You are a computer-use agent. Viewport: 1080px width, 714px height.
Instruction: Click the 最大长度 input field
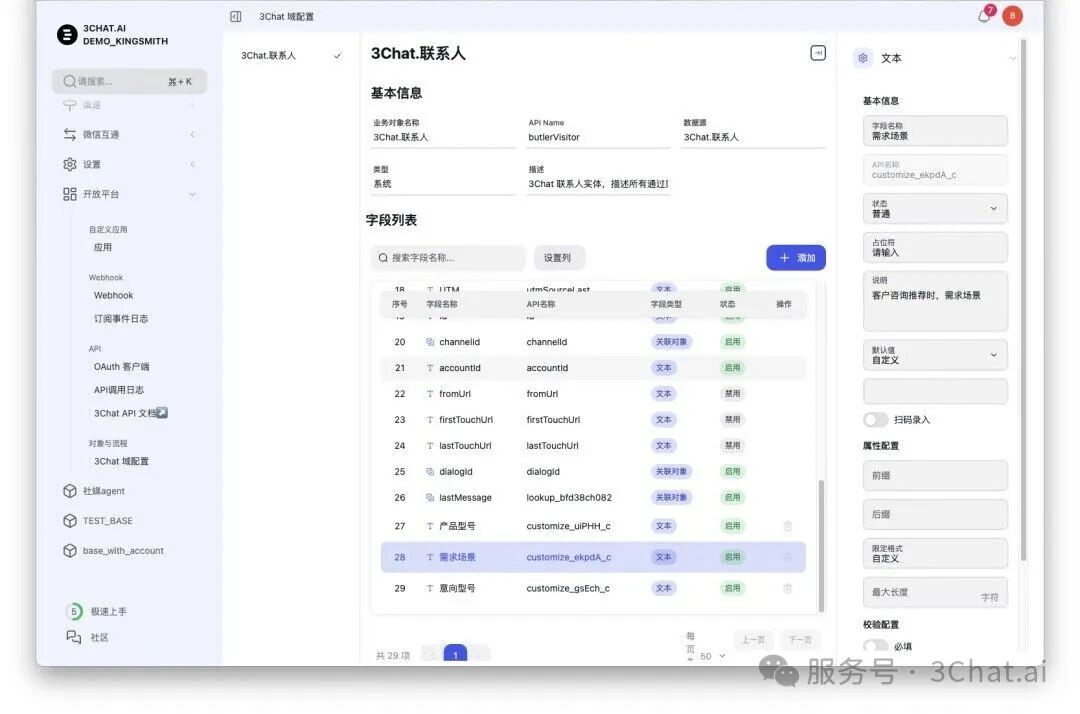[x=935, y=592]
